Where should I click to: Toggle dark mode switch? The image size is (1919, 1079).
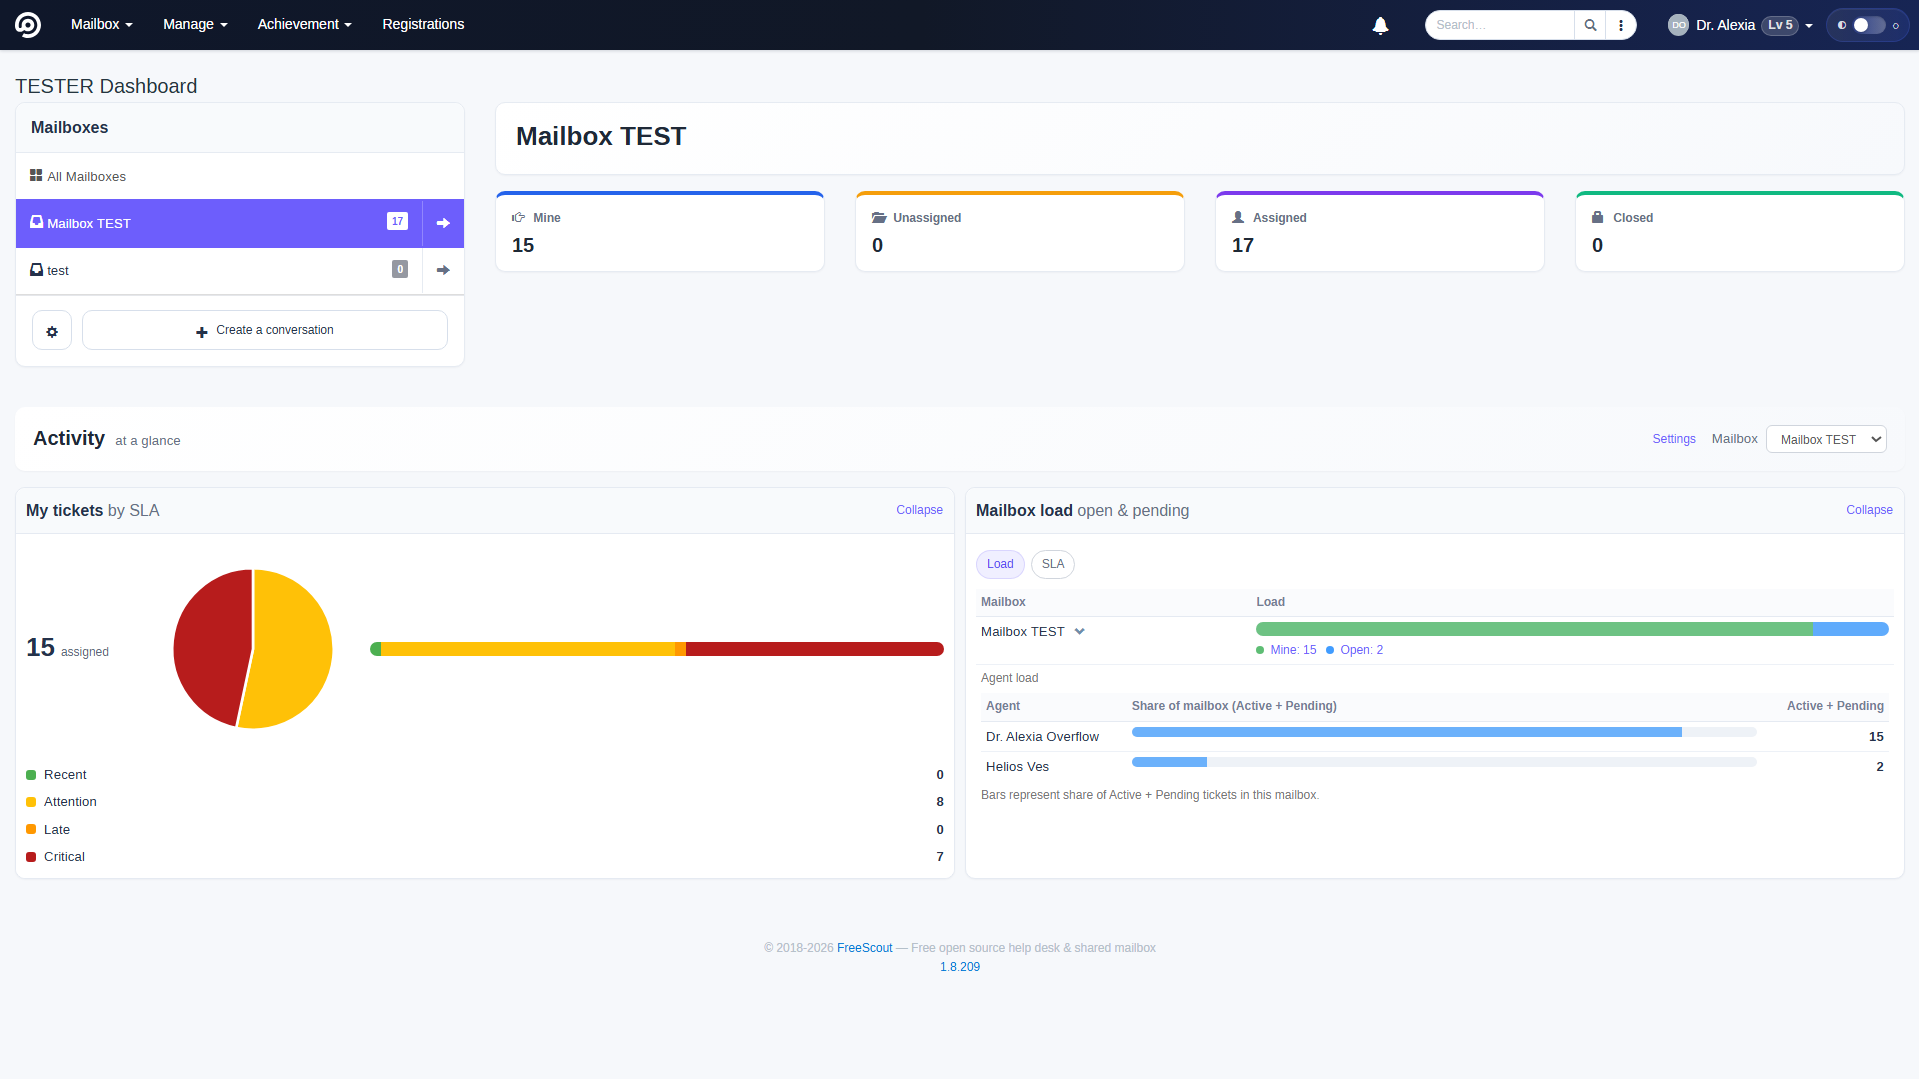click(x=1868, y=25)
